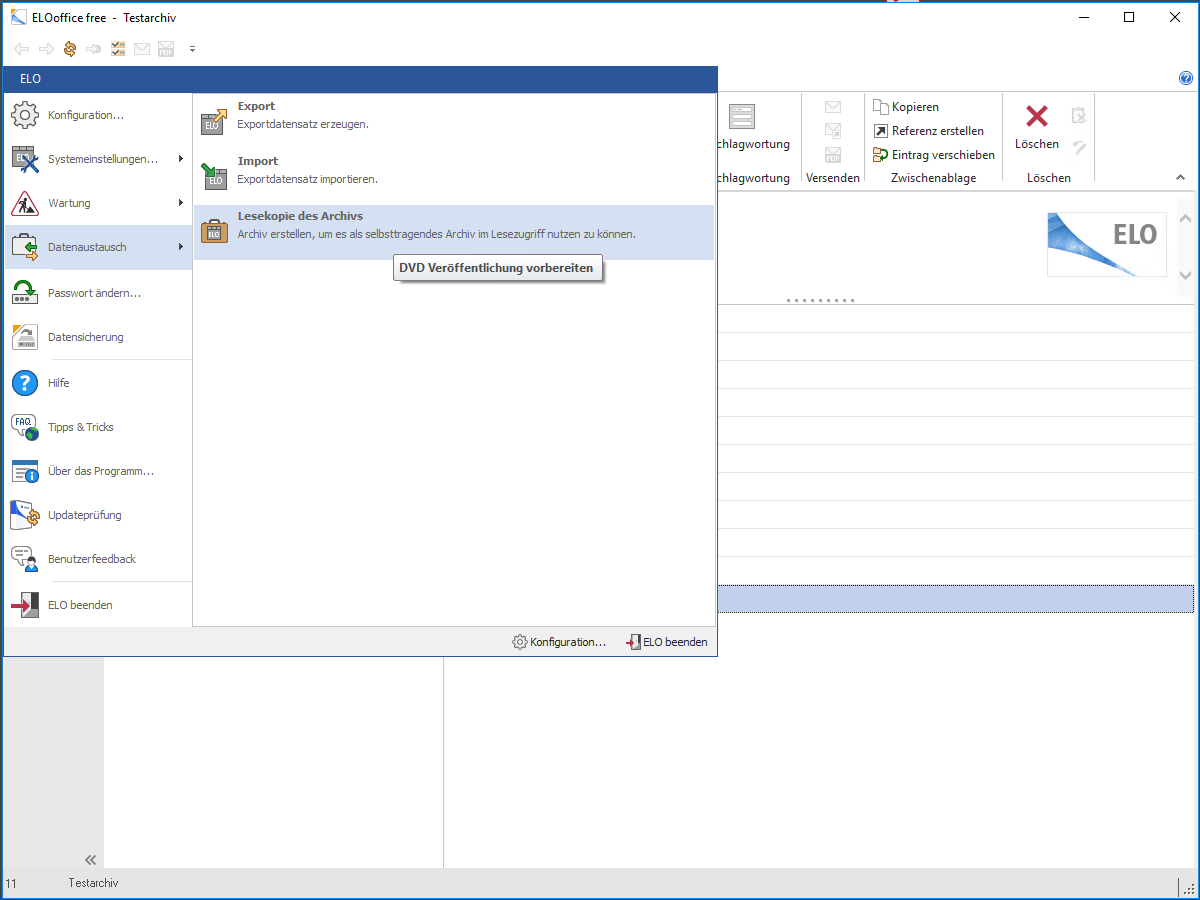
Task: Collapse the ribbon with the chevron
Action: click(1180, 178)
